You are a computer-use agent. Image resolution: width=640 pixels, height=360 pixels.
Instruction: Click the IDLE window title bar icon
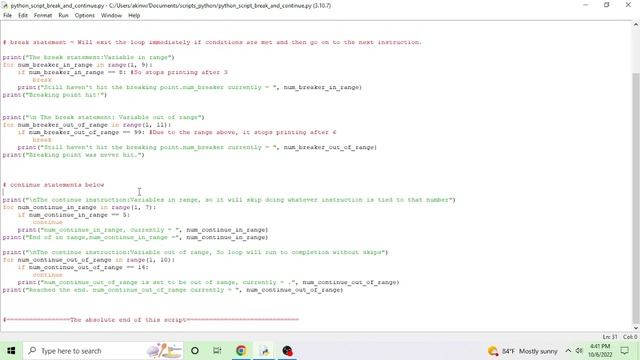[x=4, y=5]
